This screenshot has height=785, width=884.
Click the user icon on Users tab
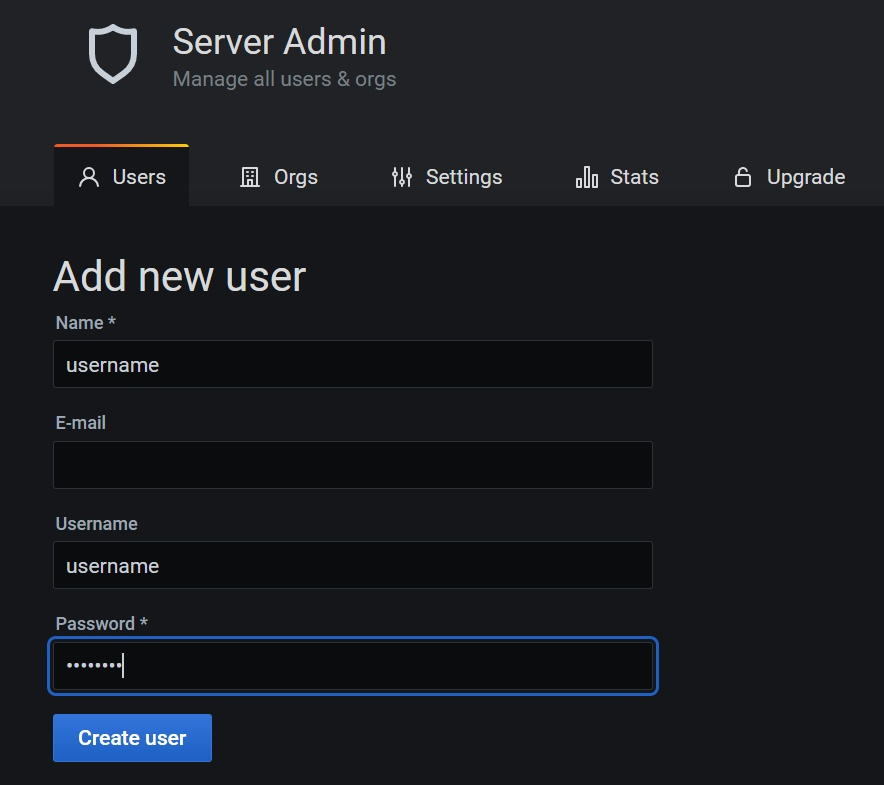89,177
